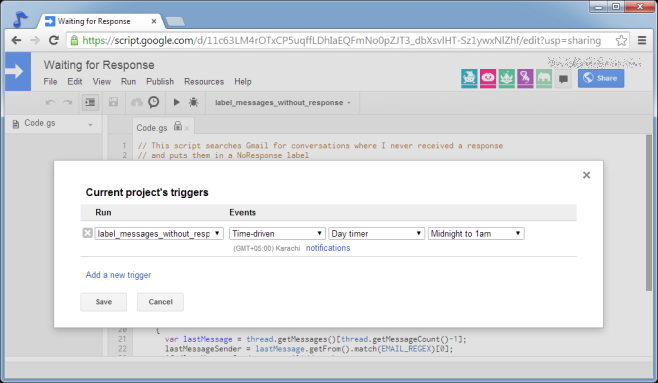Close the Waiting for Response browser tab
The height and width of the screenshot is (383, 658).
[x=154, y=21]
